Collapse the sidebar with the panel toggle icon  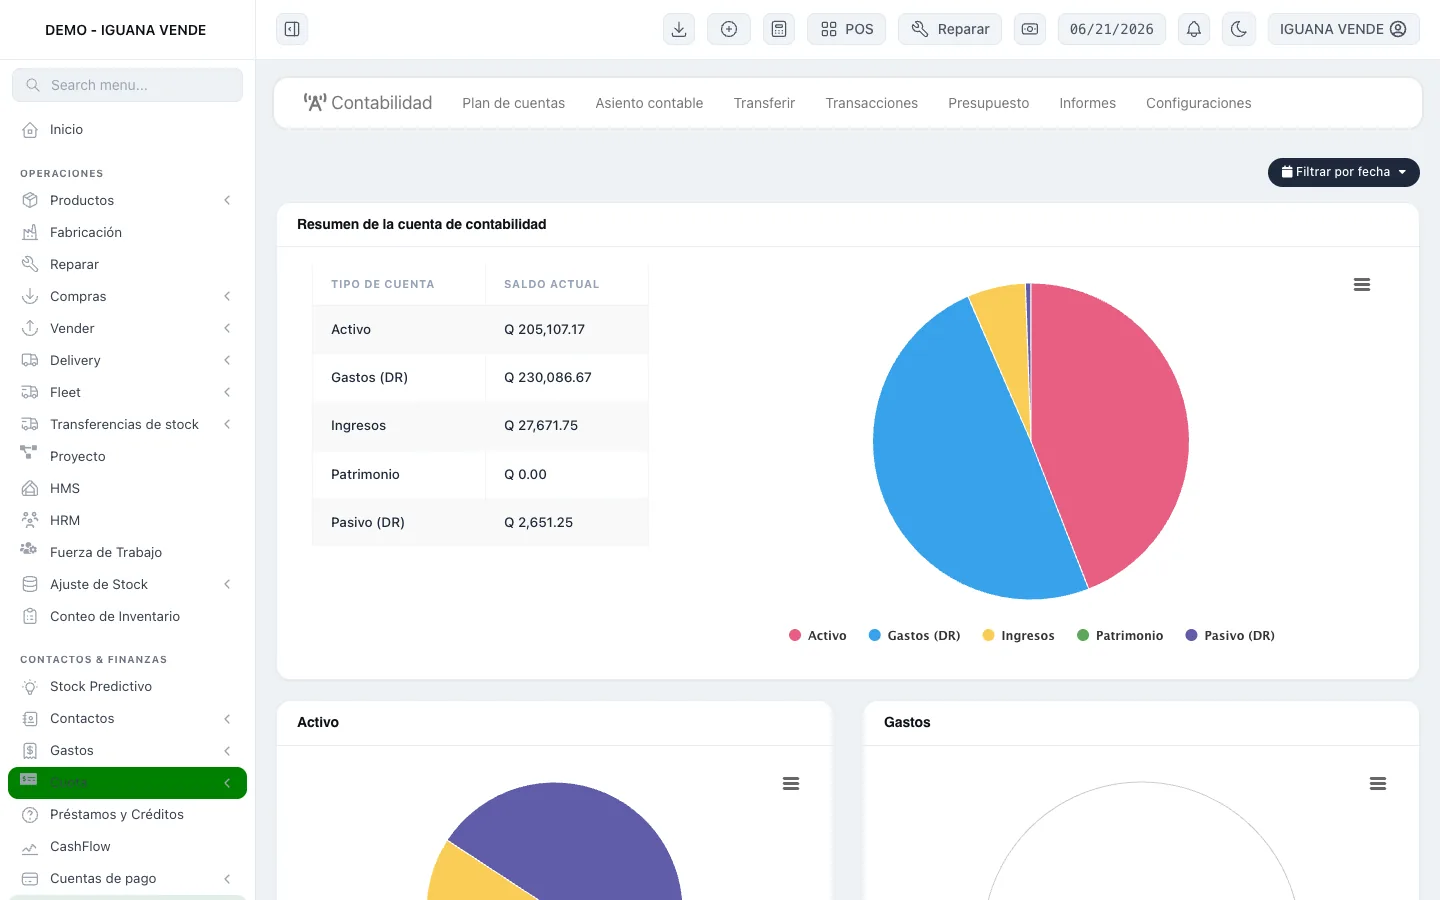pyautogui.click(x=292, y=29)
